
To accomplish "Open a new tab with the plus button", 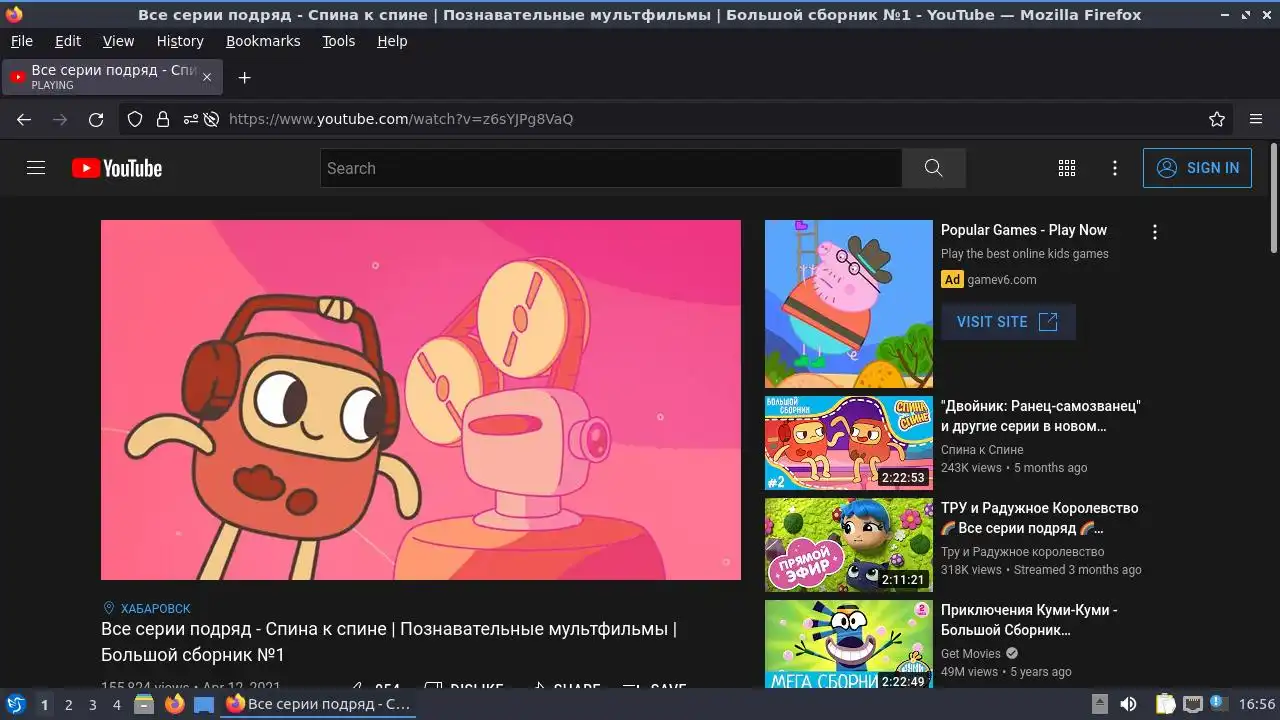I will point(244,77).
